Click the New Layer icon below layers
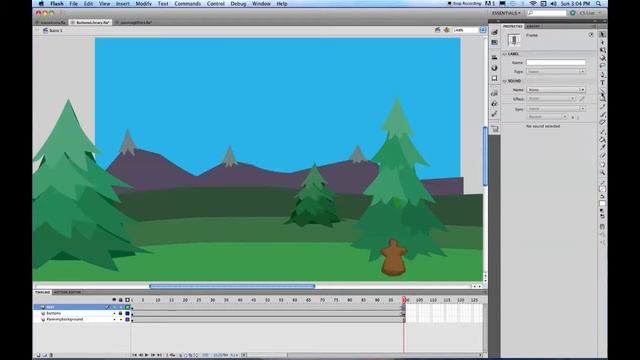Image resolution: width=640 pixels, height=360 pixels. [38, 355]
